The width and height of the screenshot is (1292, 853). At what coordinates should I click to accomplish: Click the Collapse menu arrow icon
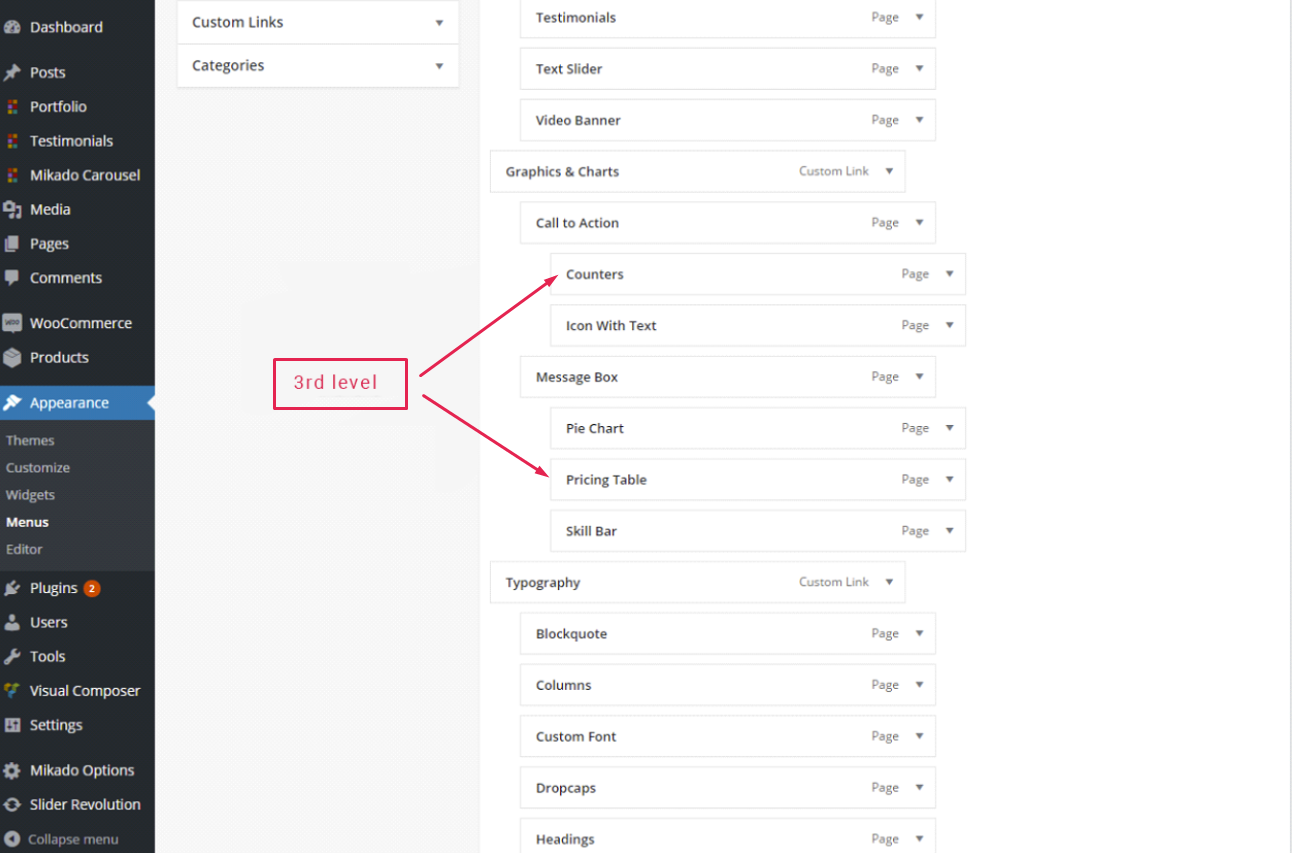point(13,839)
